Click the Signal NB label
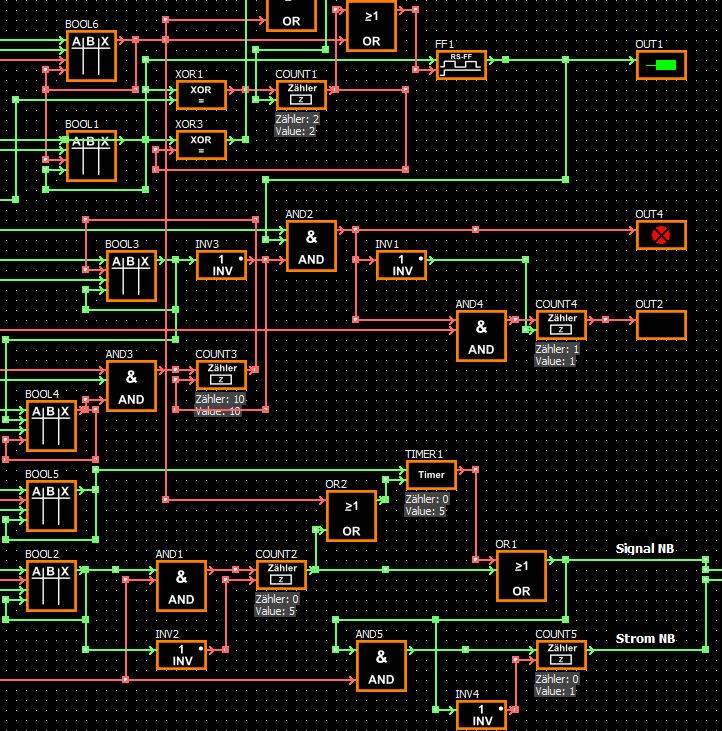The image size is (722, 731). 644,549
